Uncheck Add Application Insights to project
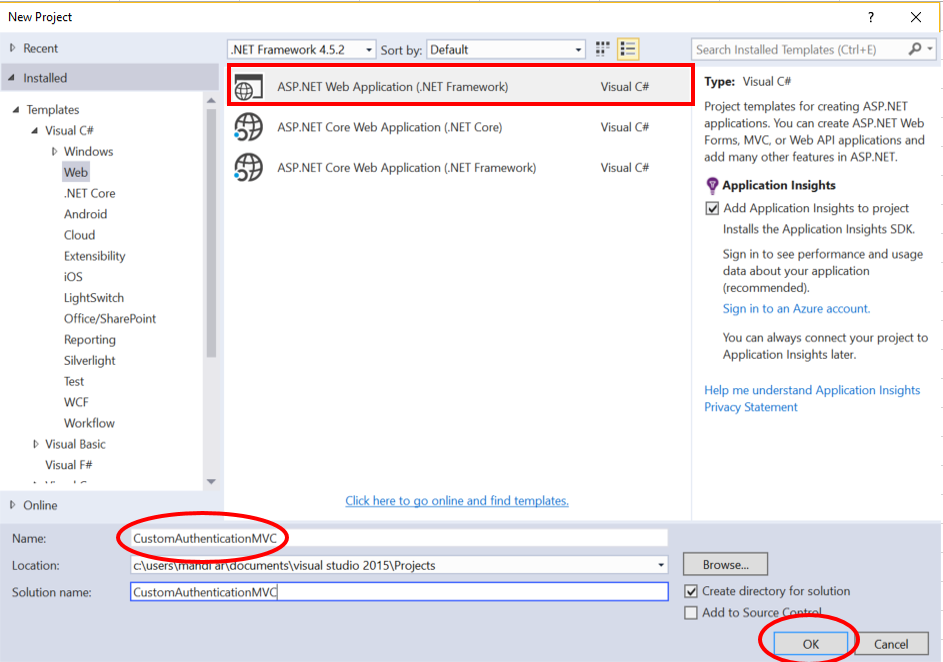The width and height of the screenshot is (943, 662). coord(712,209)
